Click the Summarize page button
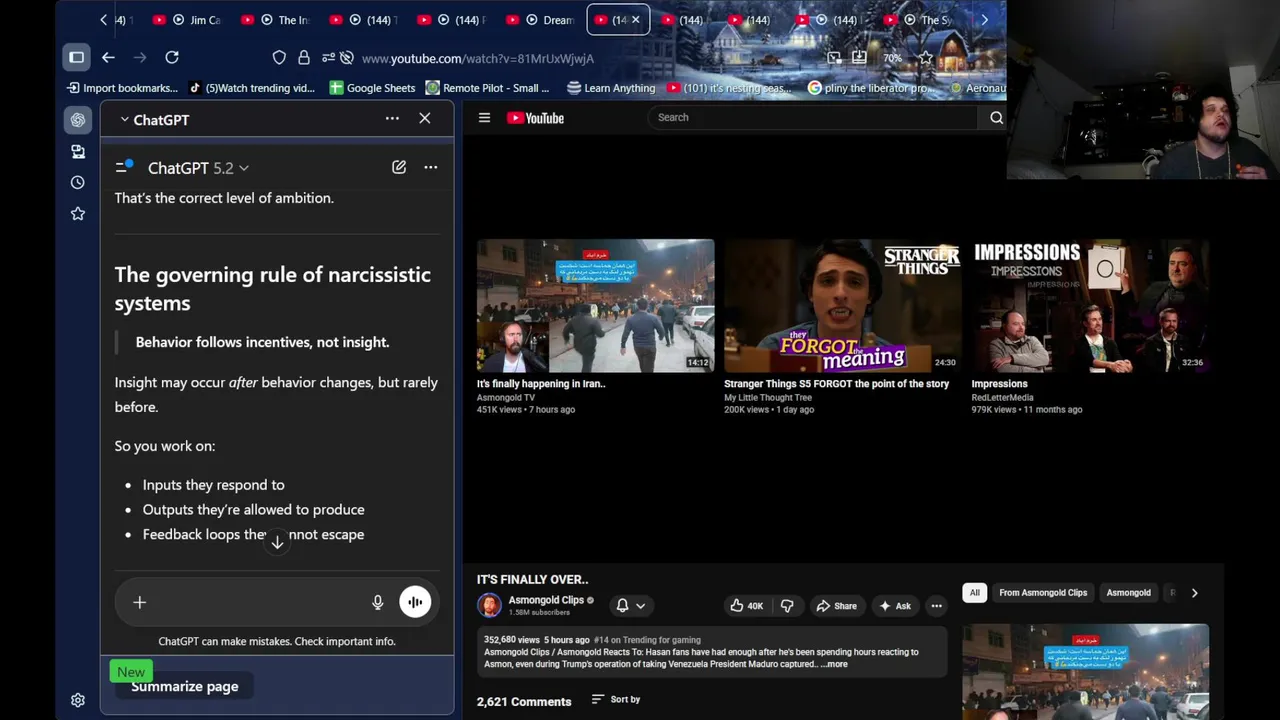Viewport: 1280px width, 720px height. [185, 686]
